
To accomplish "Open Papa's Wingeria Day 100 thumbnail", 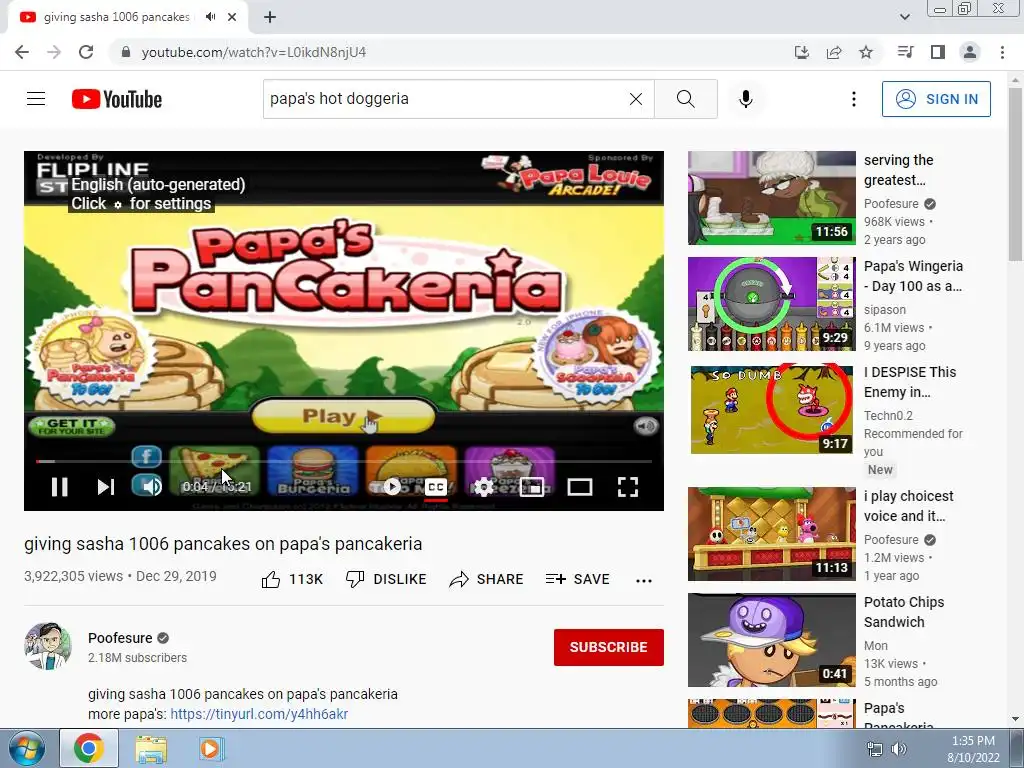I will coord(771,304).
